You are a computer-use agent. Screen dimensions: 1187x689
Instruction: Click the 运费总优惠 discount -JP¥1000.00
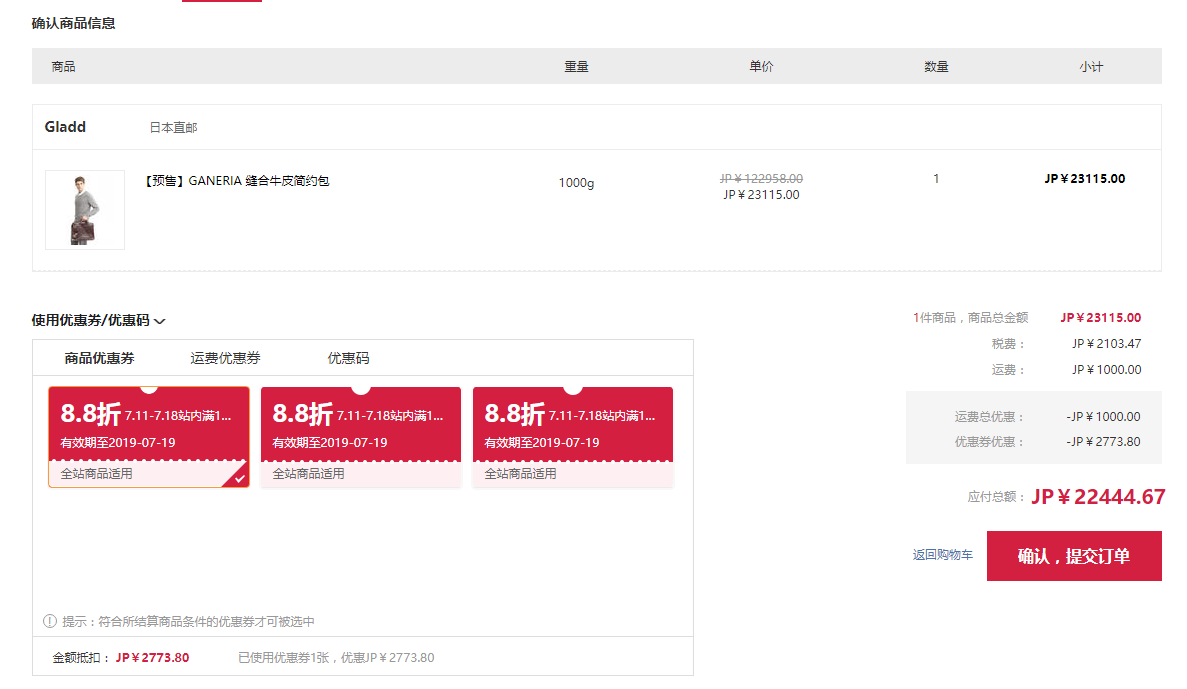pos(1103,416)
